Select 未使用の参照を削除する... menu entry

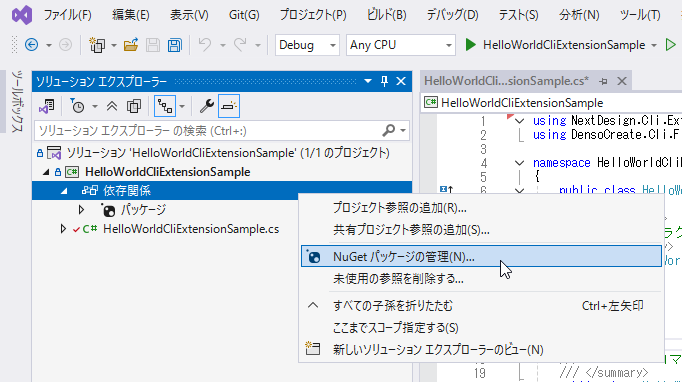(x=481, y=278)
